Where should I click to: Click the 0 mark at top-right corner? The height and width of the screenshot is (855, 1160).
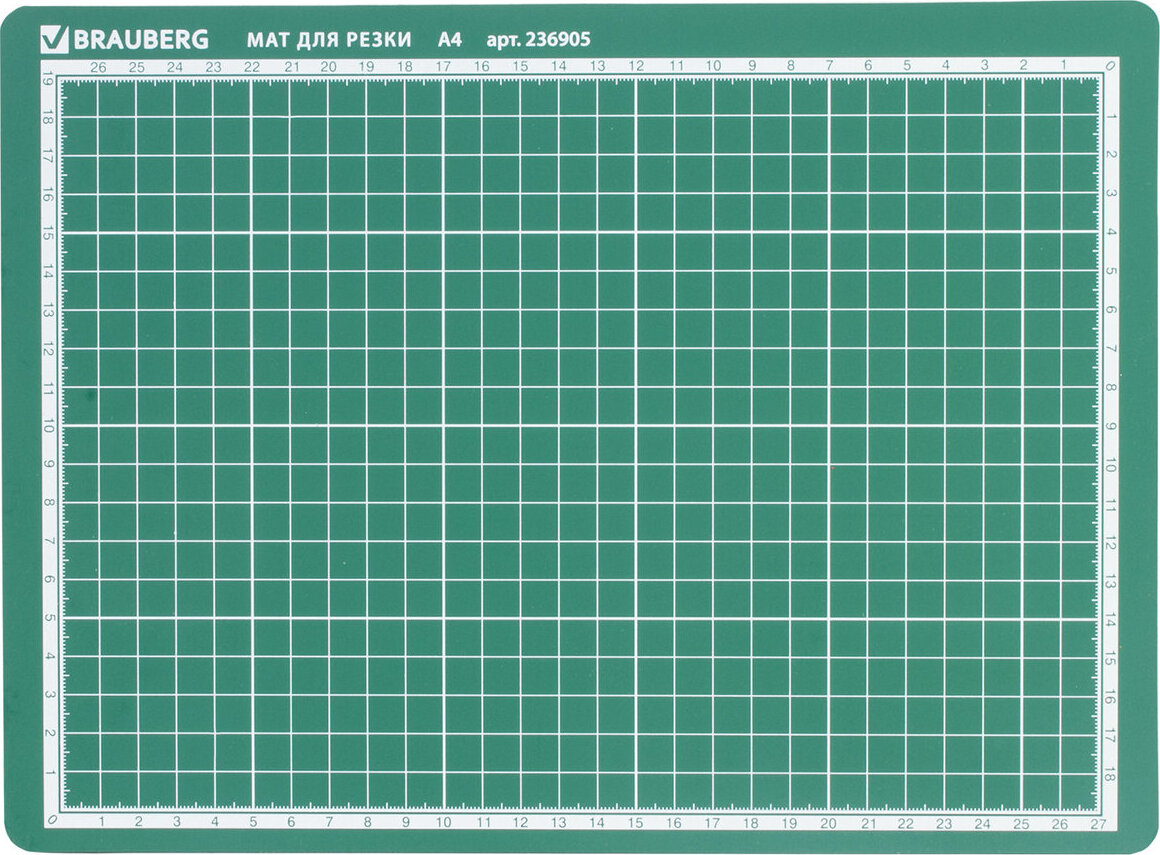1110,67
